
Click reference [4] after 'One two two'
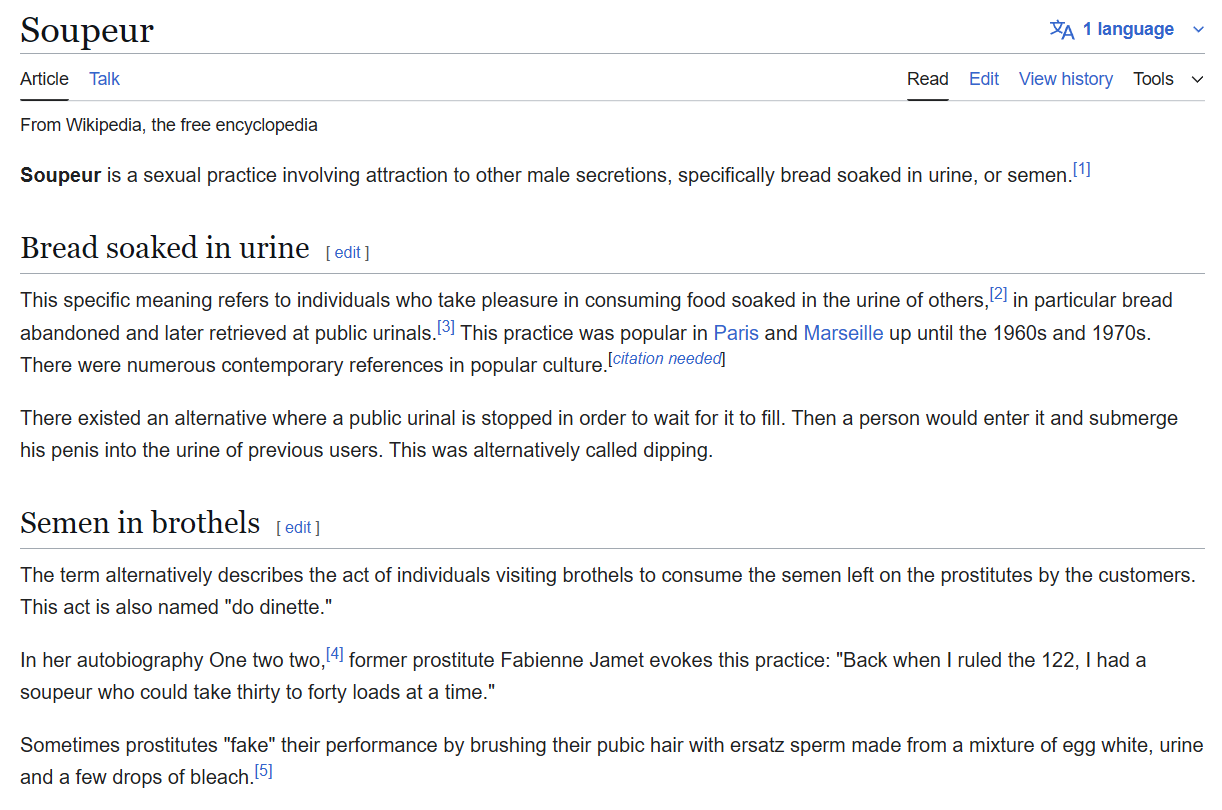point(335,654)
